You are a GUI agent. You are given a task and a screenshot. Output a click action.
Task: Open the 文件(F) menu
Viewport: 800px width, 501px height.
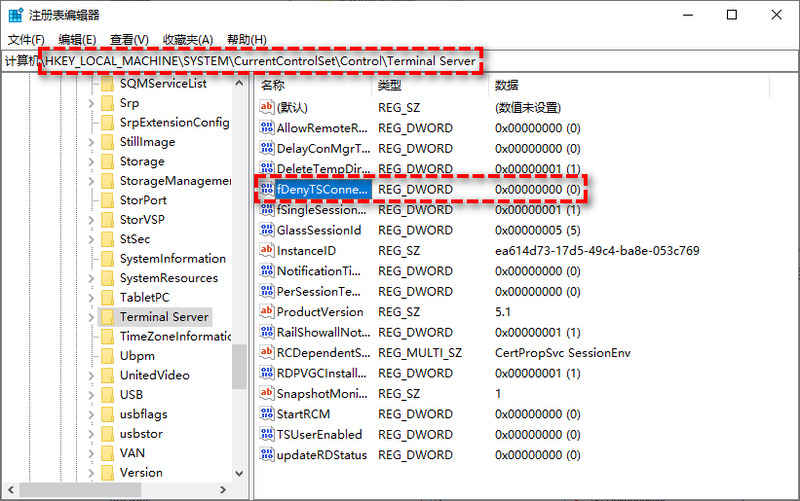[x=26, y=39]
